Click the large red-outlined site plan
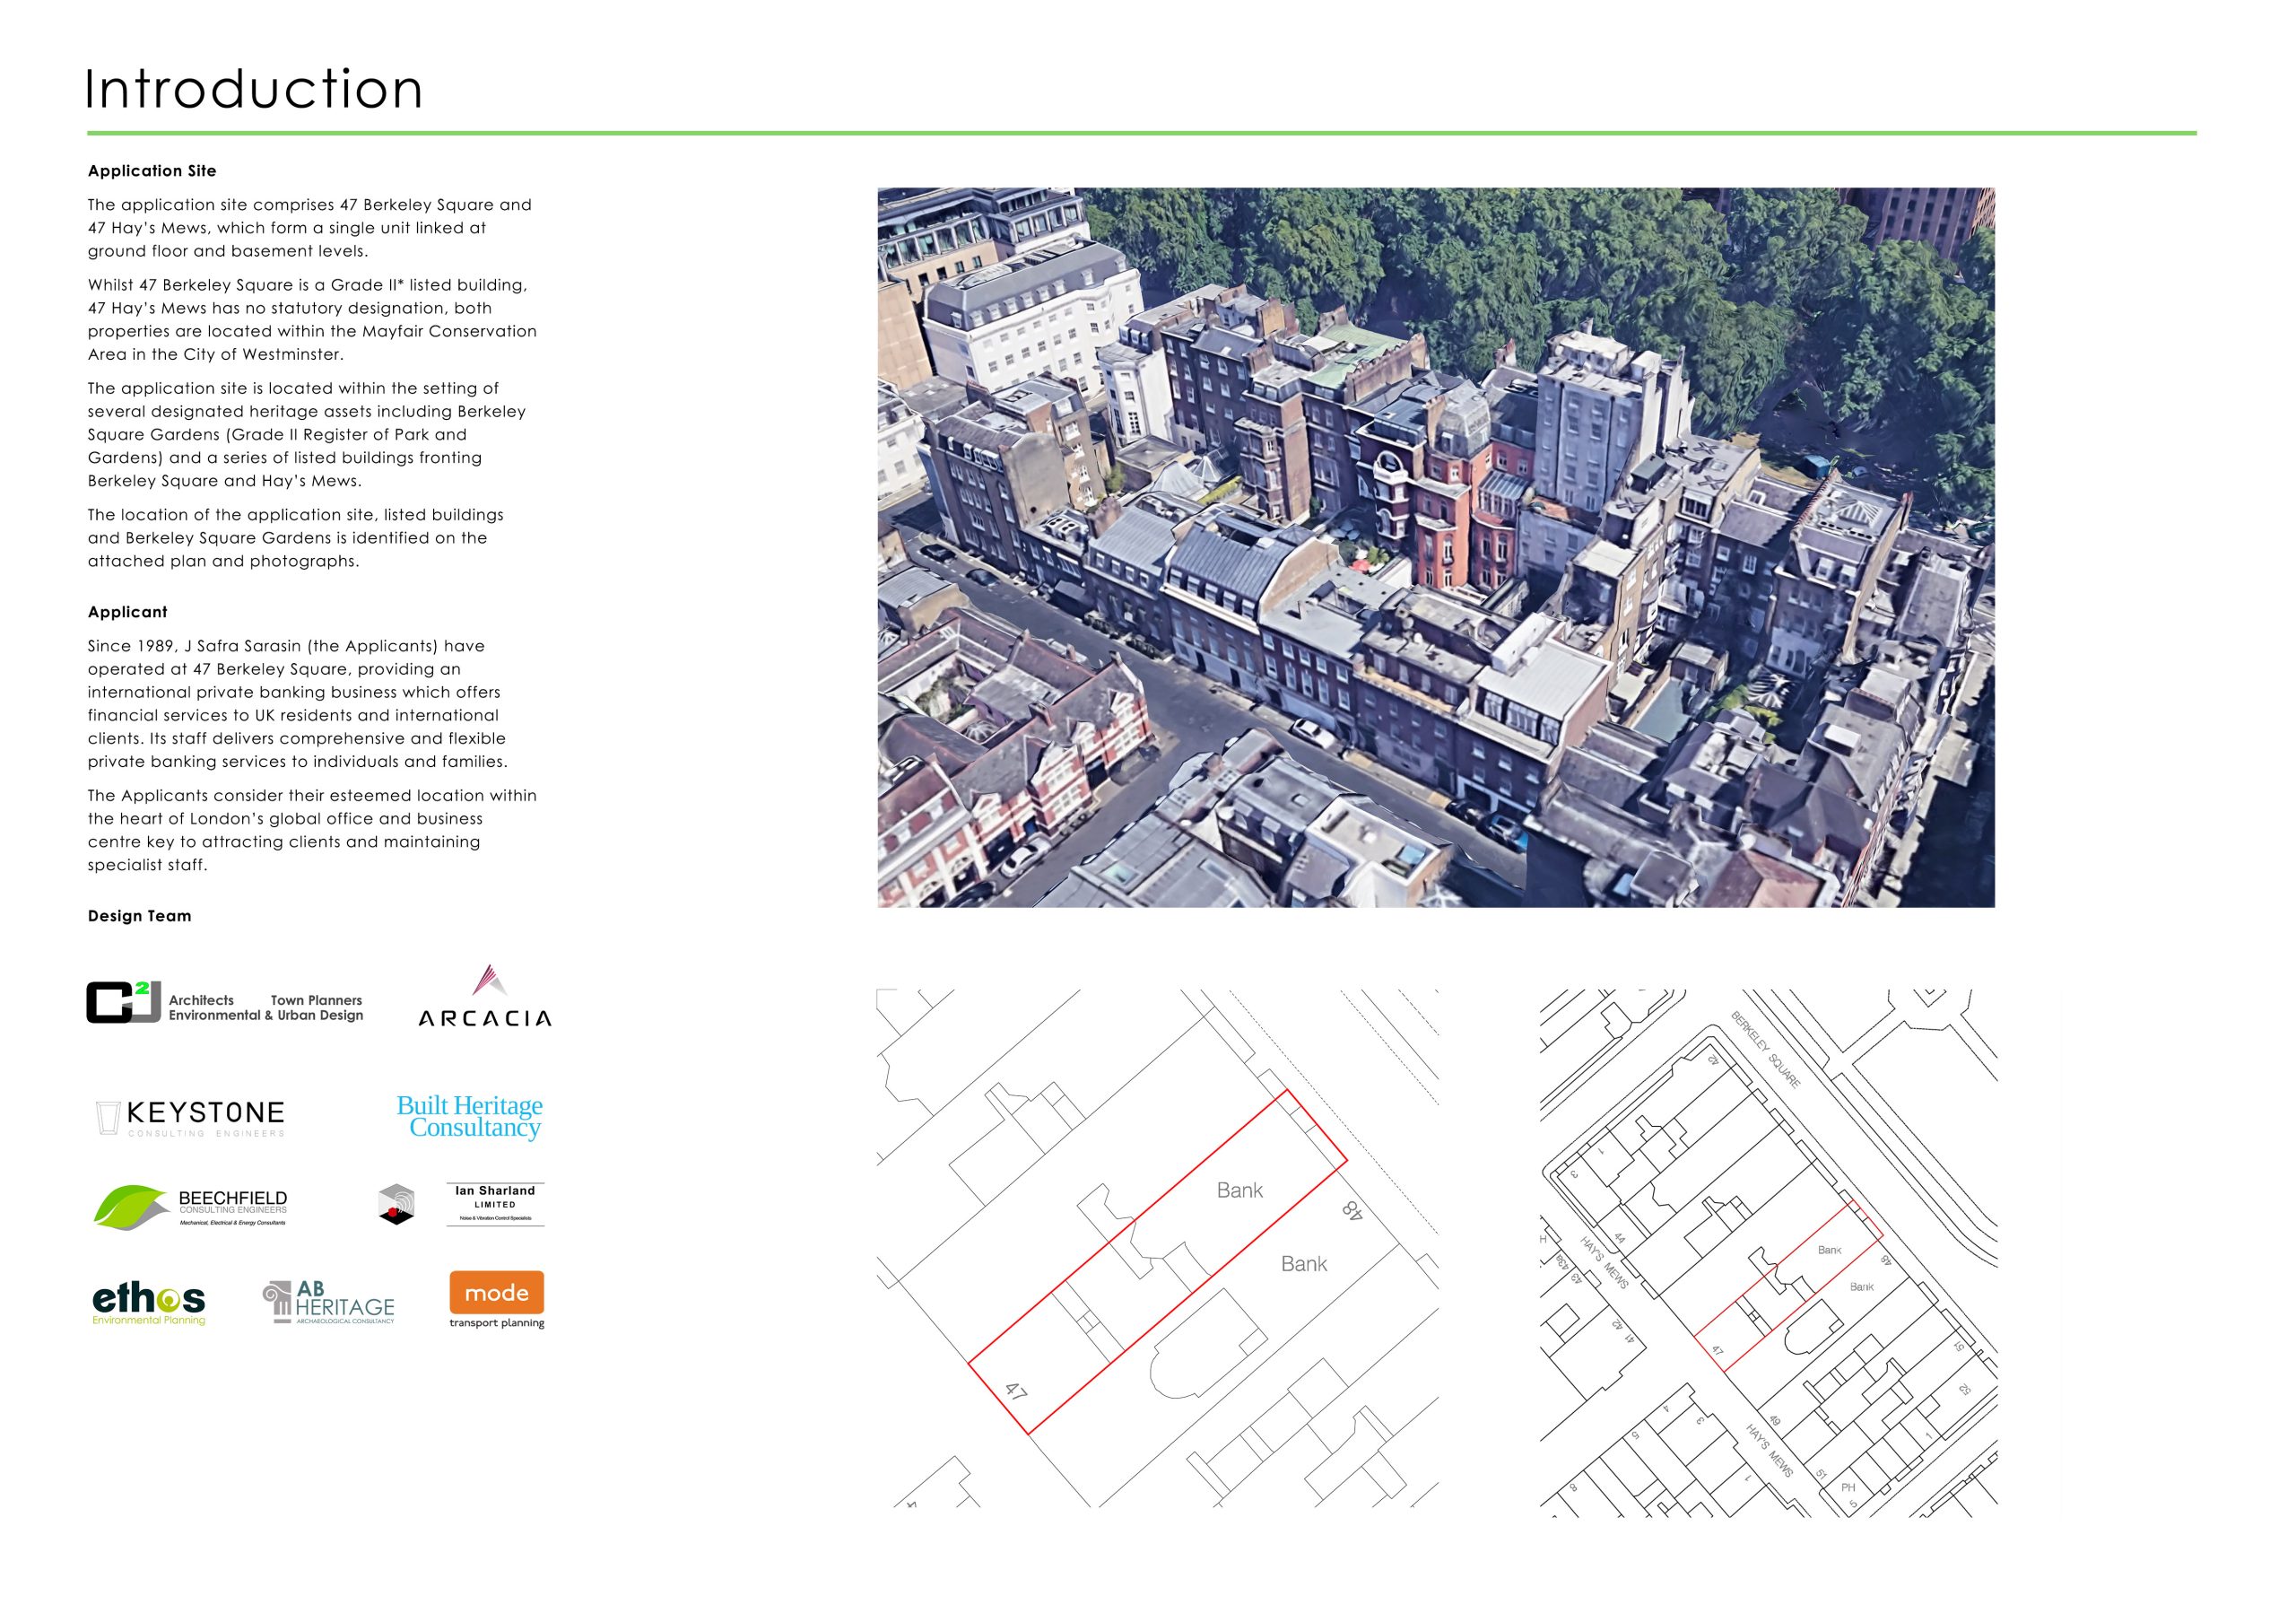The width and height of the screenshot is (2296, 1622). point(1158,1249)
